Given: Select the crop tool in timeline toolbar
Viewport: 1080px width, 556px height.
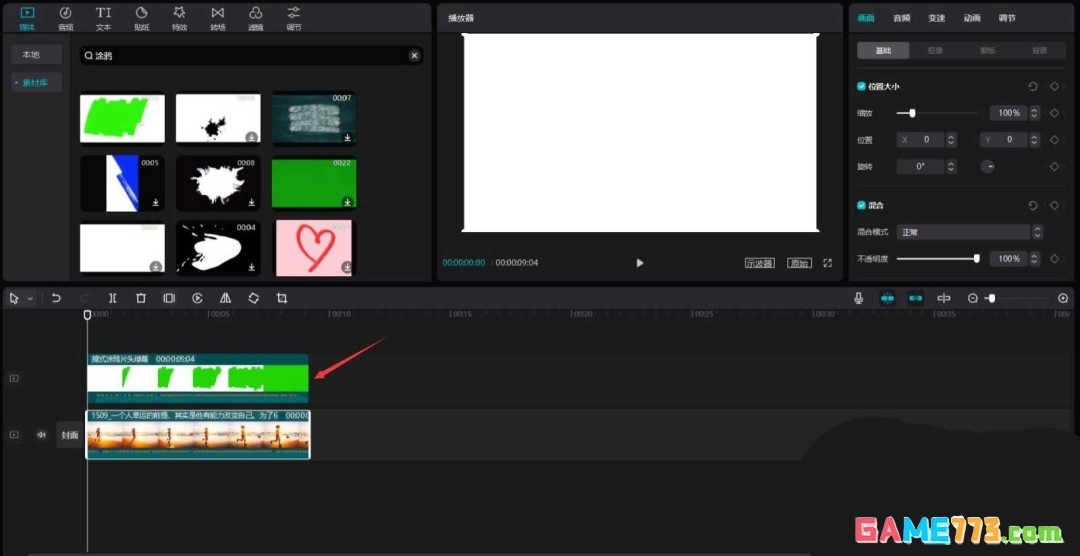Looking at the screenshot, I should (x=282, y=298).
